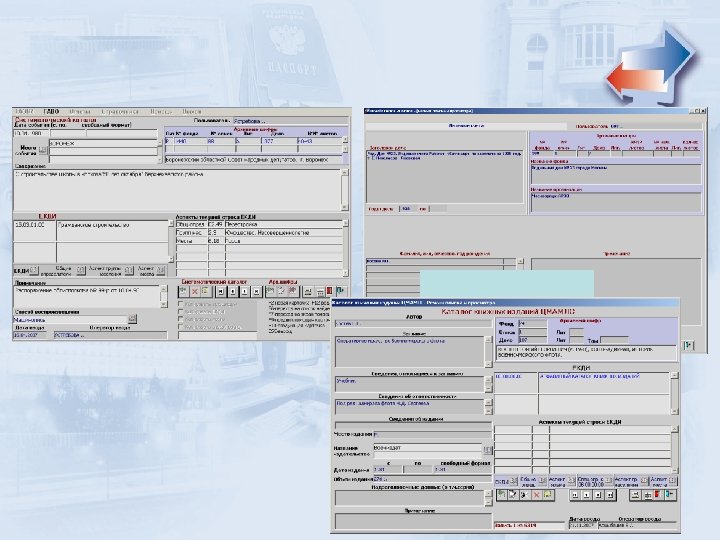This screenshot has width=720, height=540.
Task: Select the Перестройка aspect row
Action: click(259, 225)
